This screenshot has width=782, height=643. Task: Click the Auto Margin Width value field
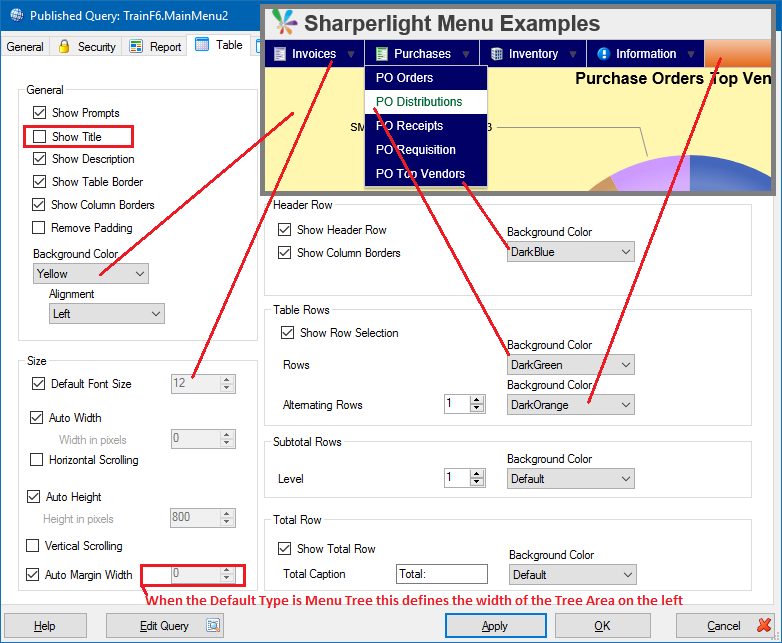pyautogui.click(x=196, y=574)
